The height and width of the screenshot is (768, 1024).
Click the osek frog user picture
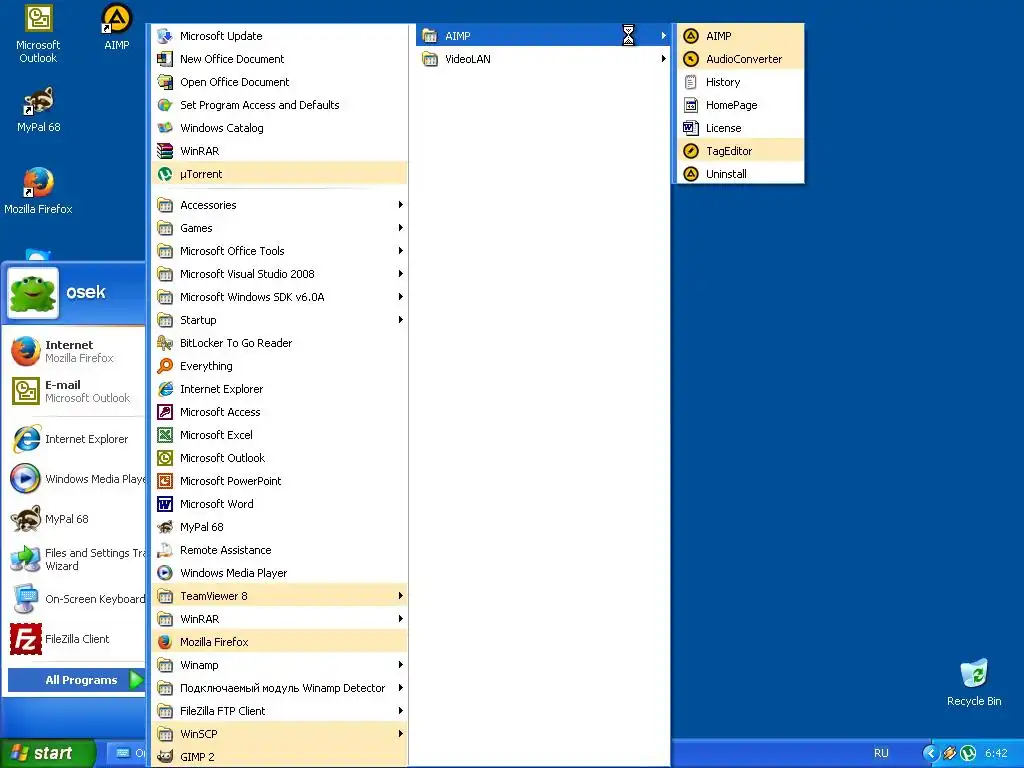click(x=33, y=293)
